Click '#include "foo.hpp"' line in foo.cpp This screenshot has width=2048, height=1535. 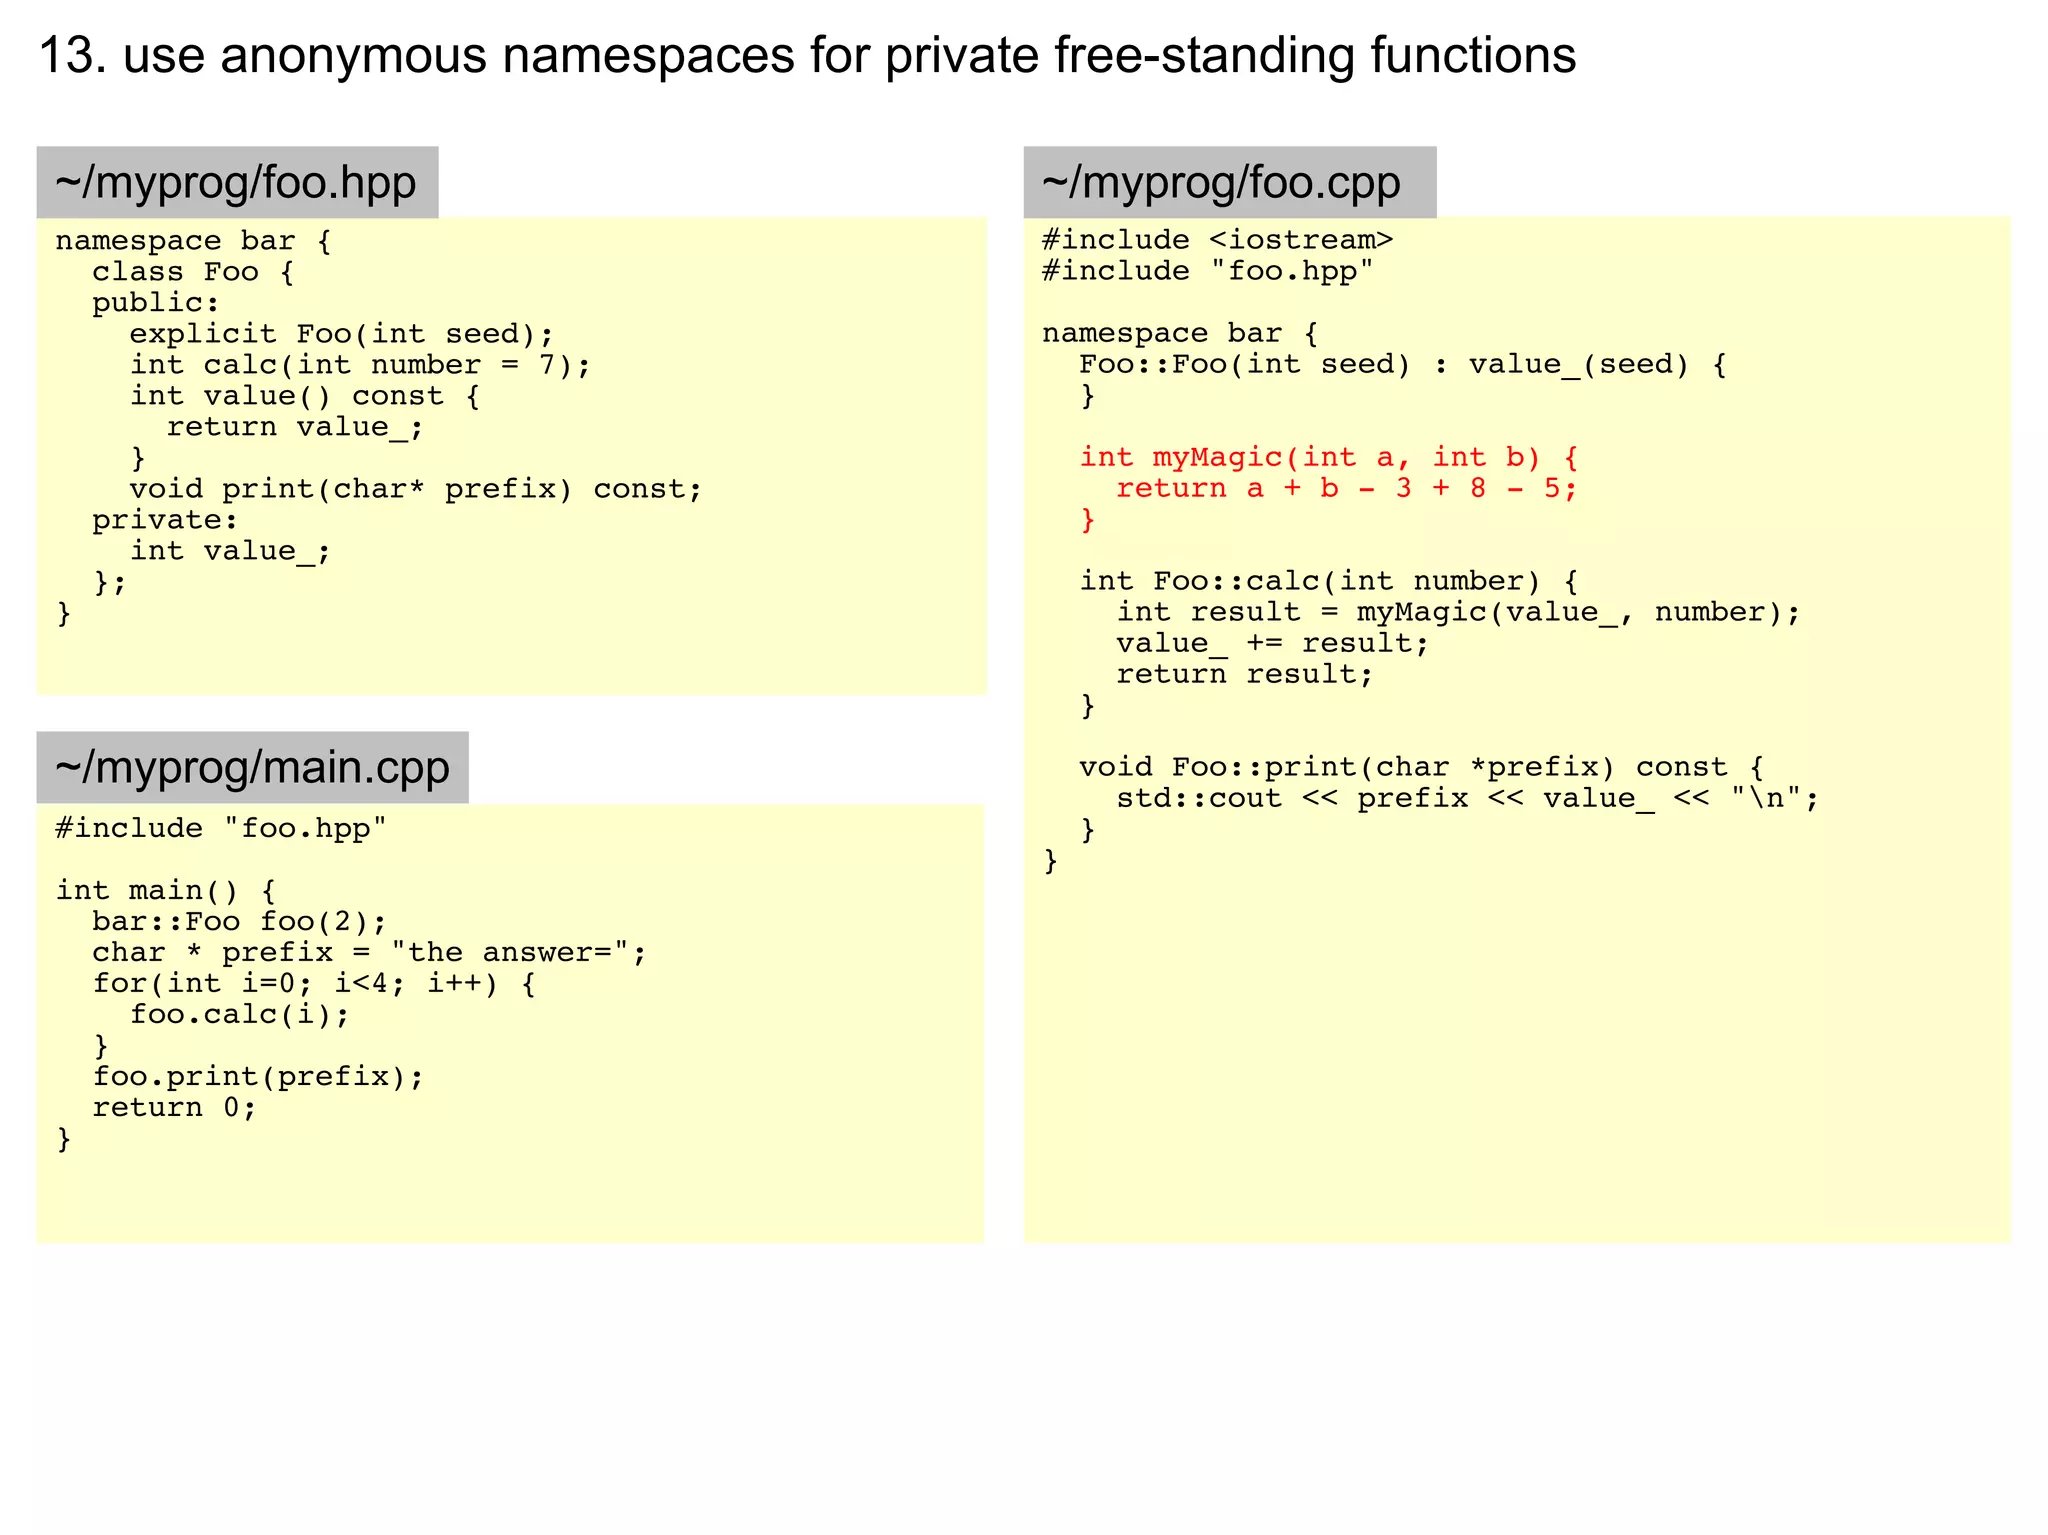click(x=1208, y=271)
